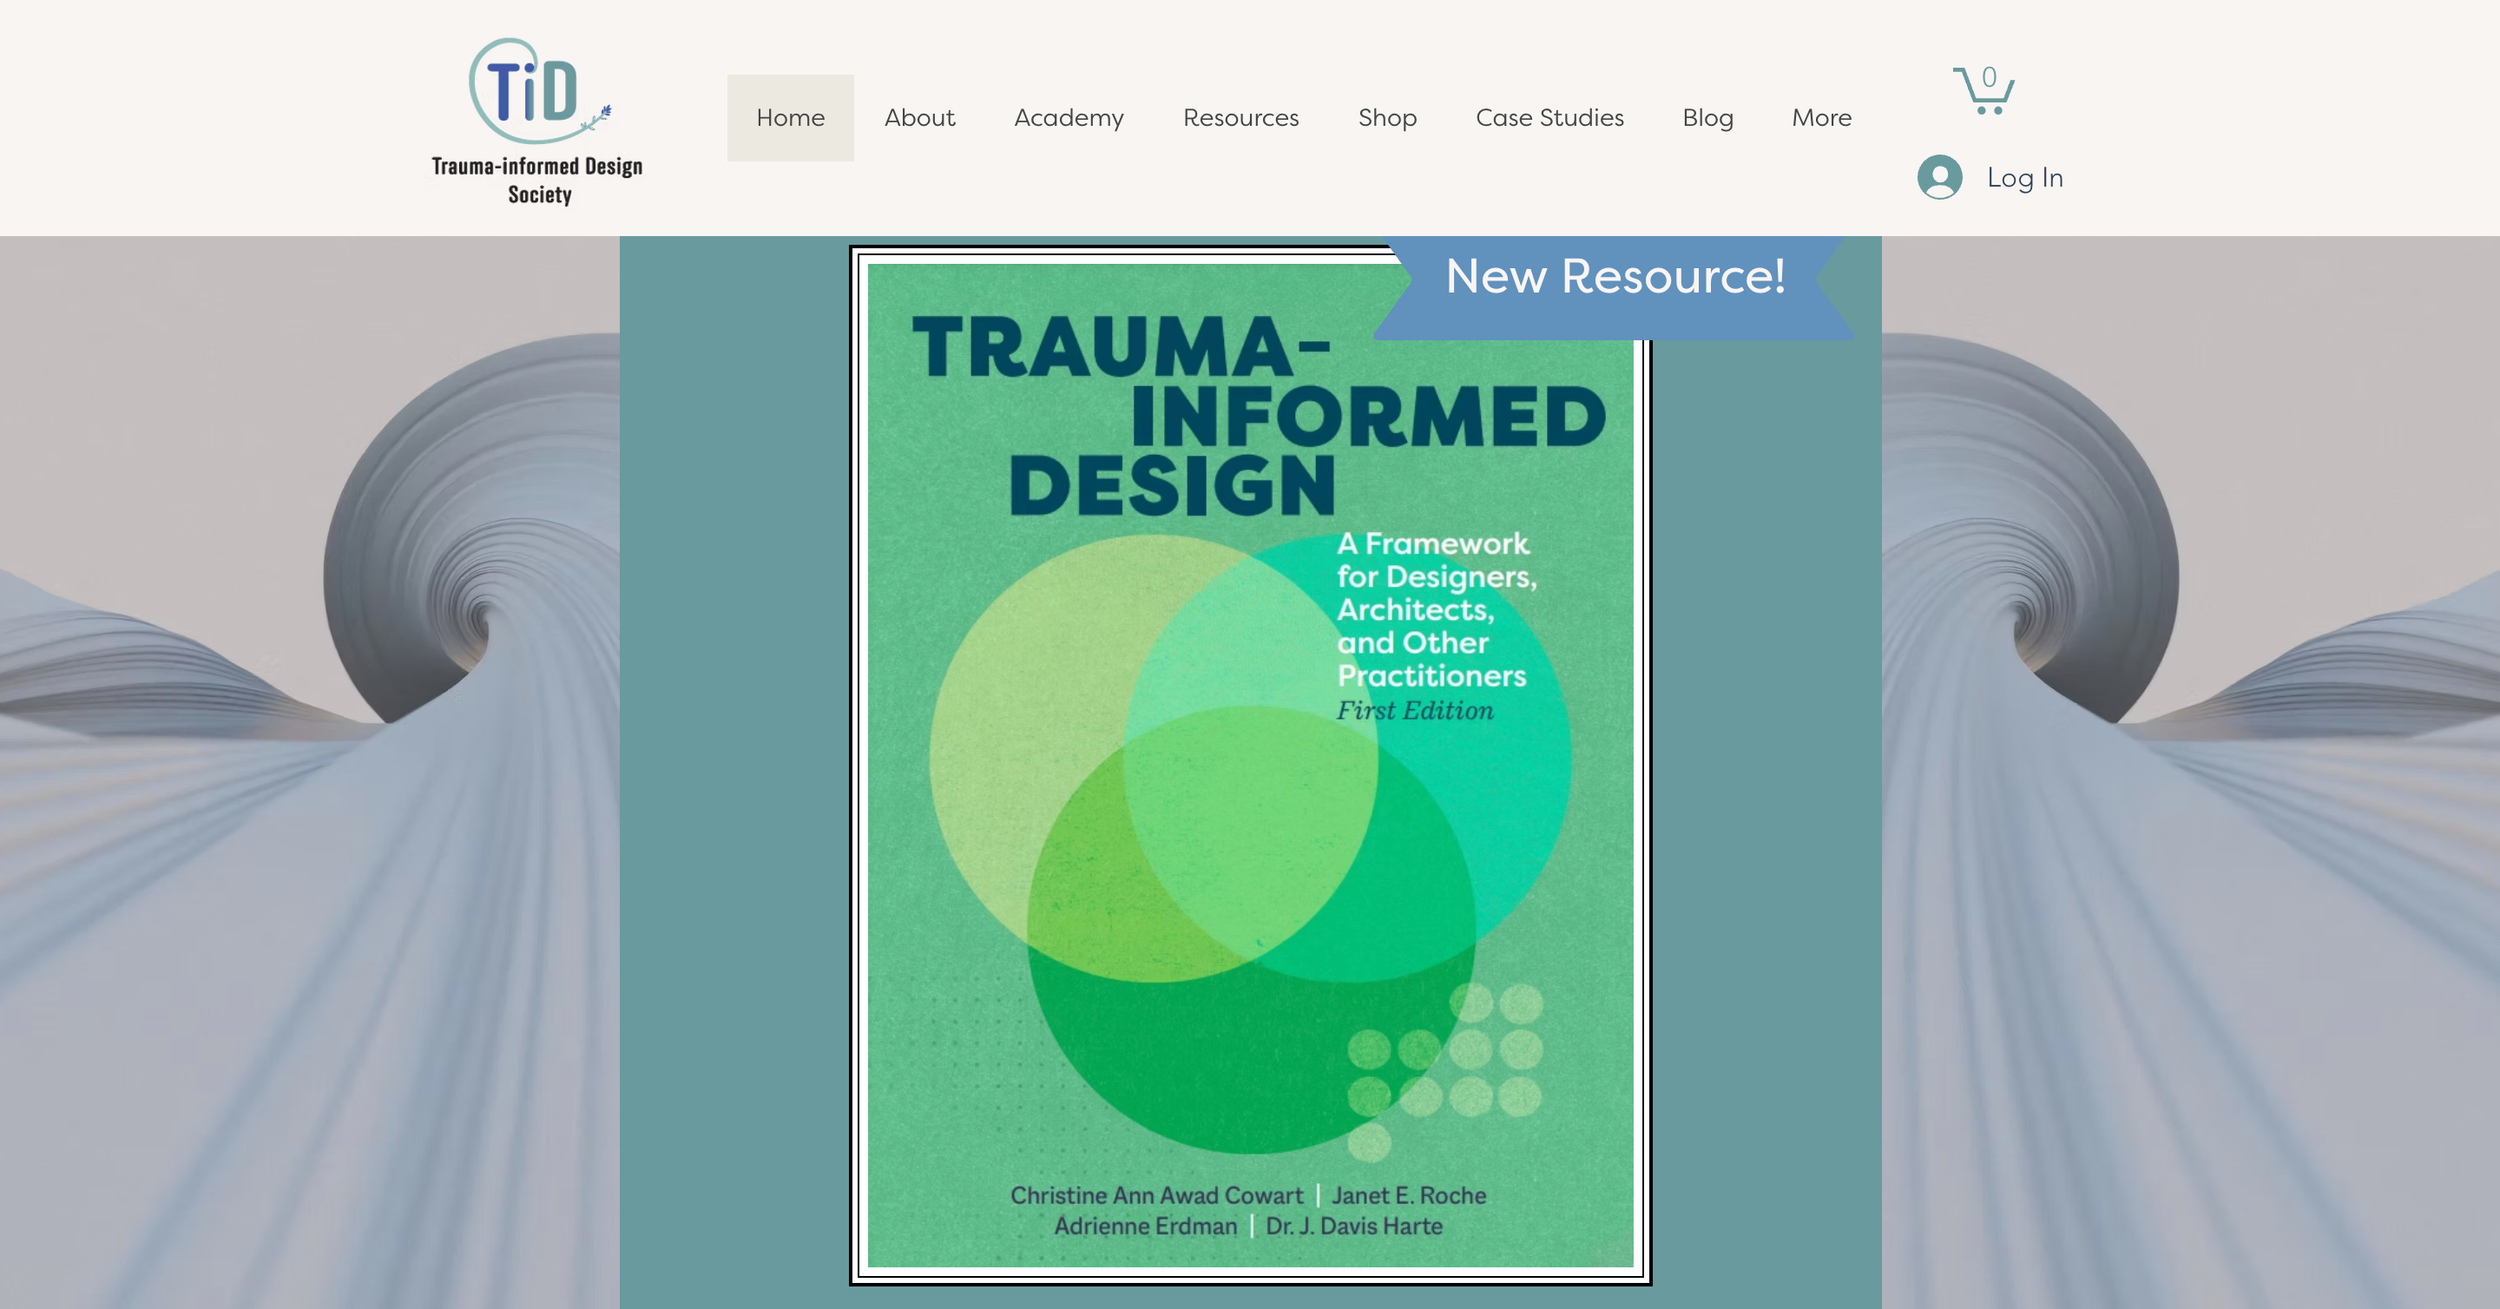Image resolution: width=2500 pixels, height=1309 pixels.
Task: Select Case Studies in navigation
Action: coord(1549,117)
